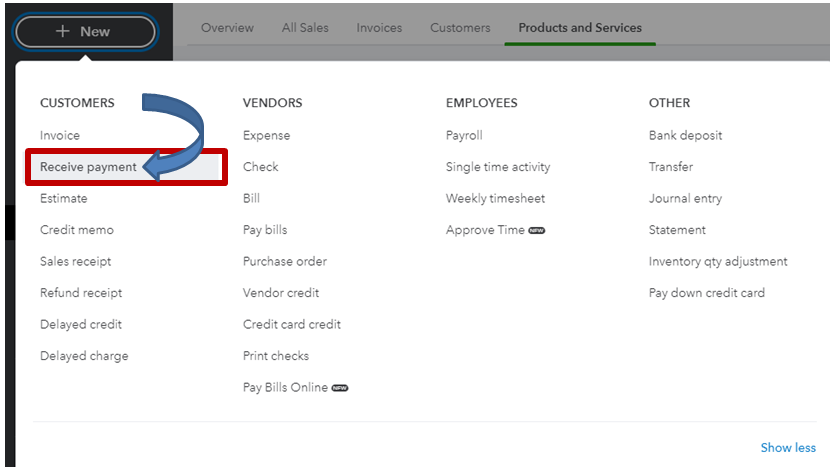The image size is (834, 467).
Task: Select Credit memo option
Action: click(x=77, y=230)
